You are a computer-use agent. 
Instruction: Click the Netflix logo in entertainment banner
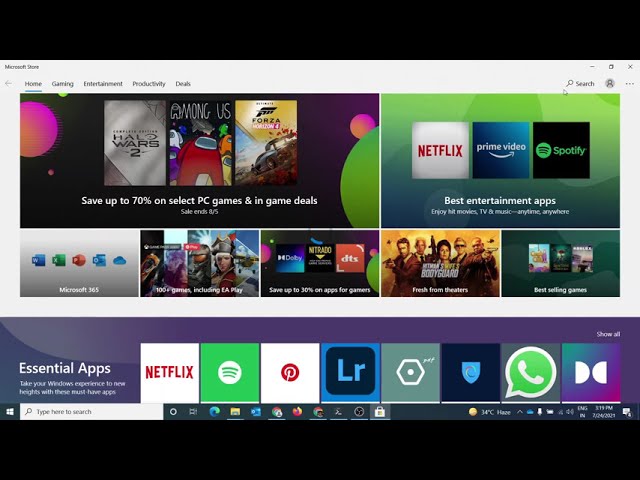point(440,150)
